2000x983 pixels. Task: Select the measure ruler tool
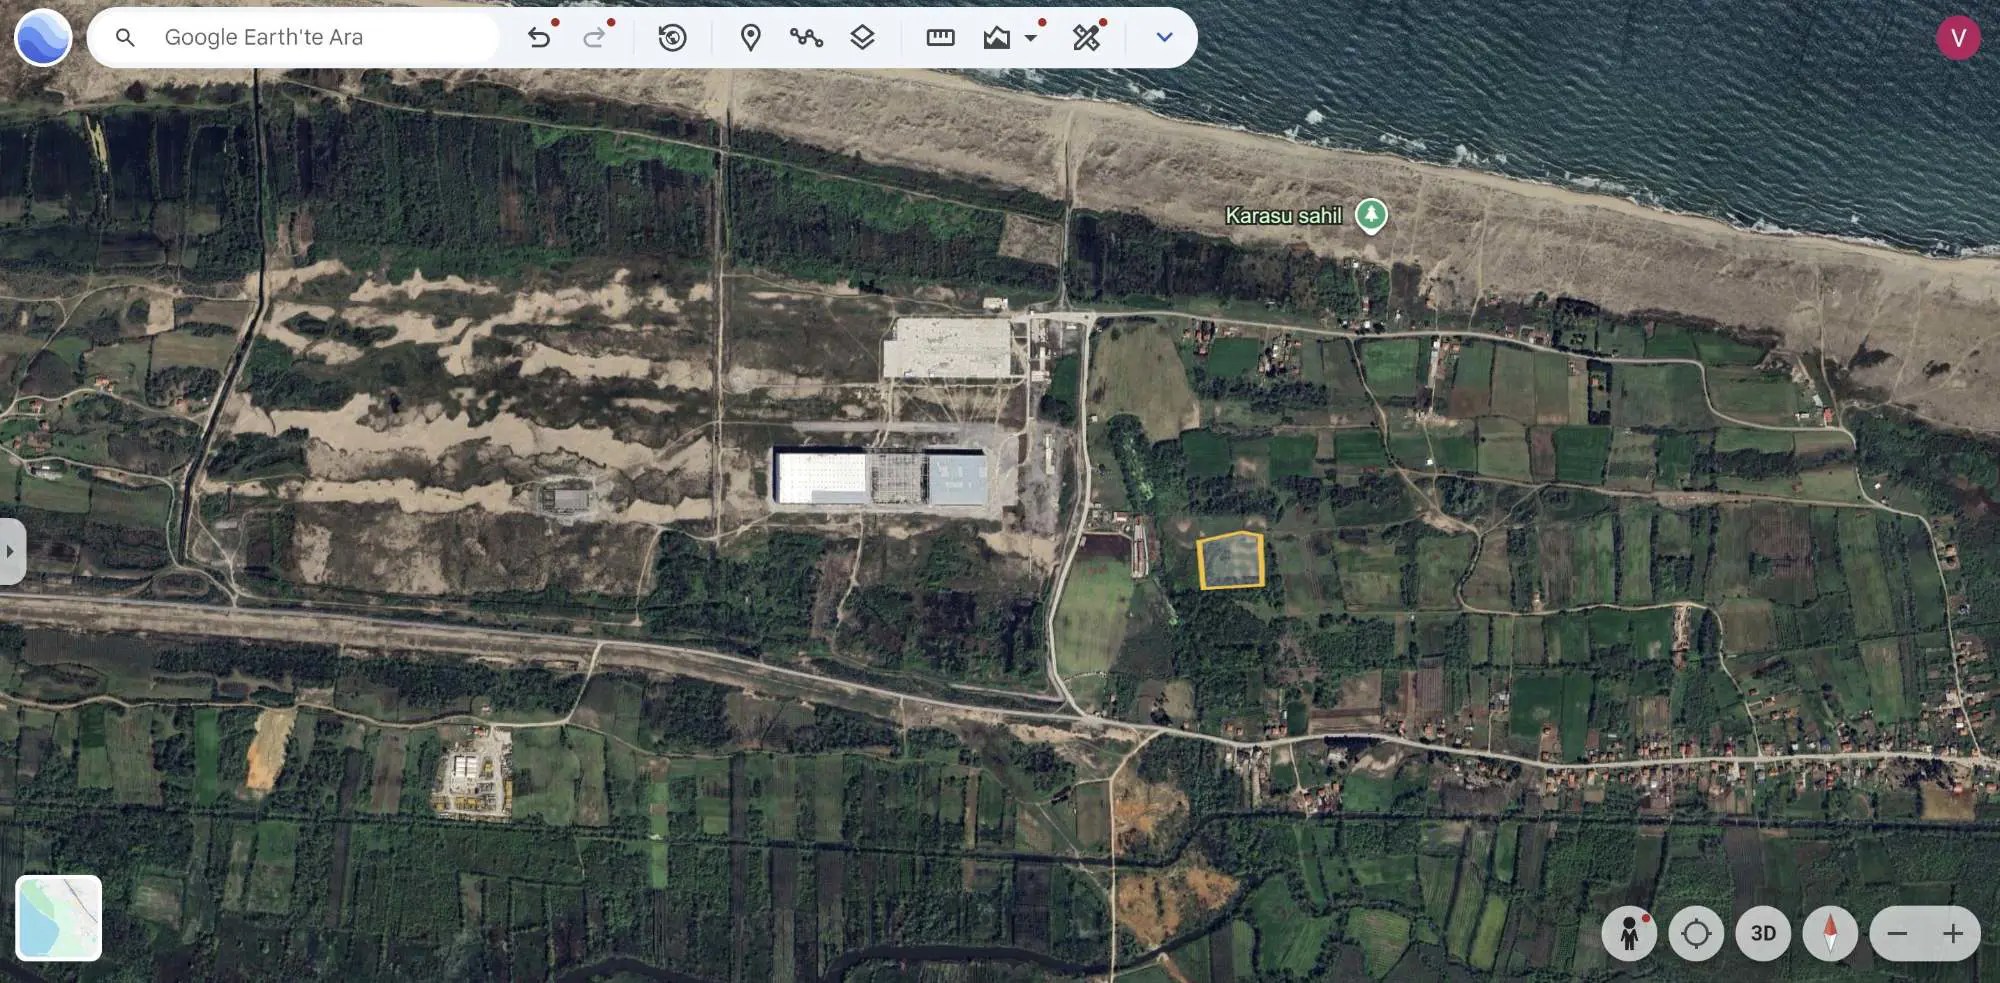[x=940, y=38]
